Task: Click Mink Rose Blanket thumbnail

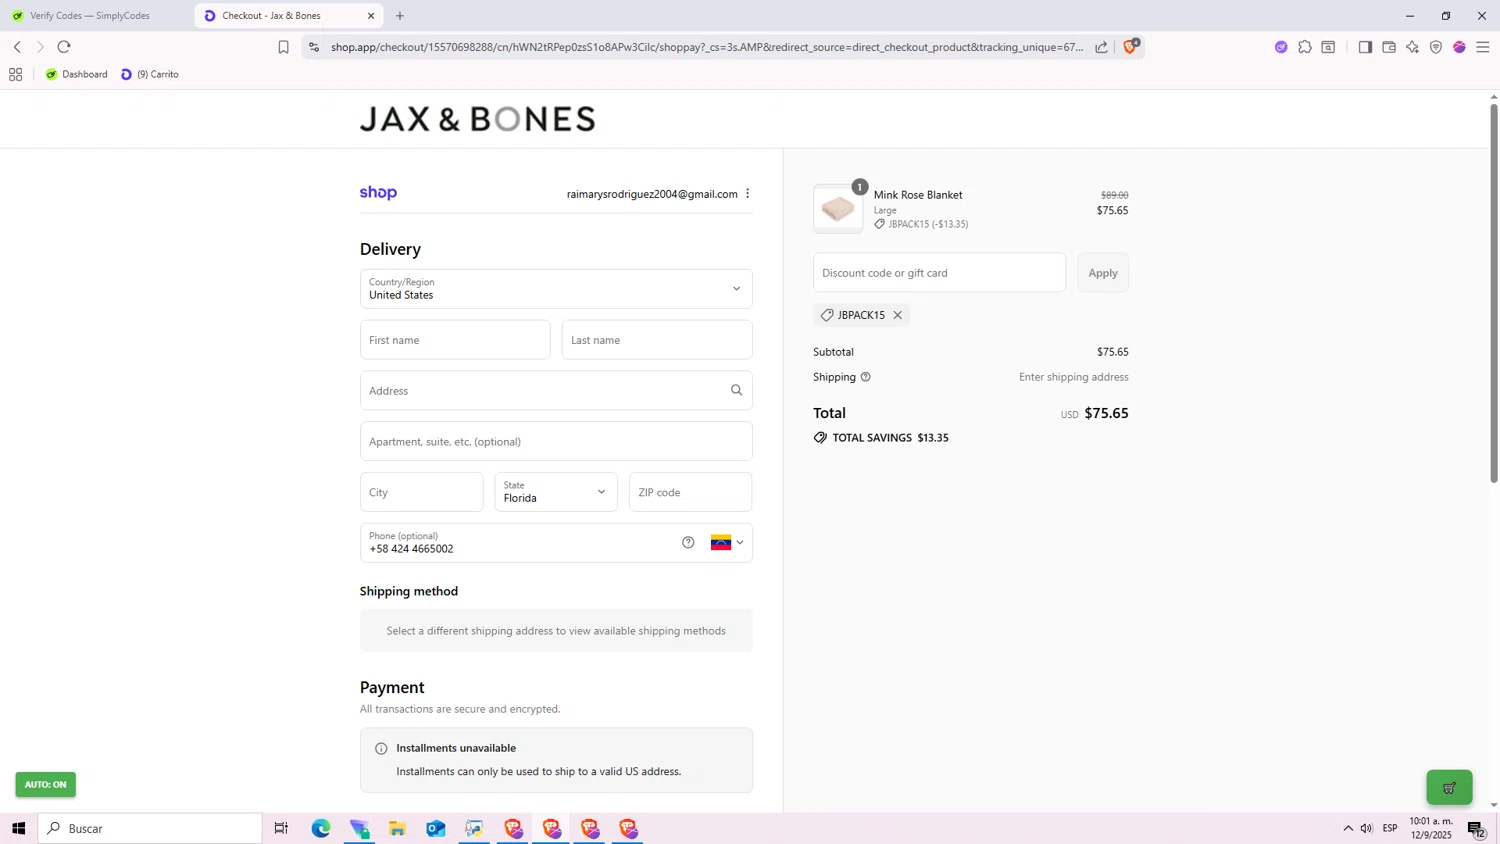Action: 838,209
